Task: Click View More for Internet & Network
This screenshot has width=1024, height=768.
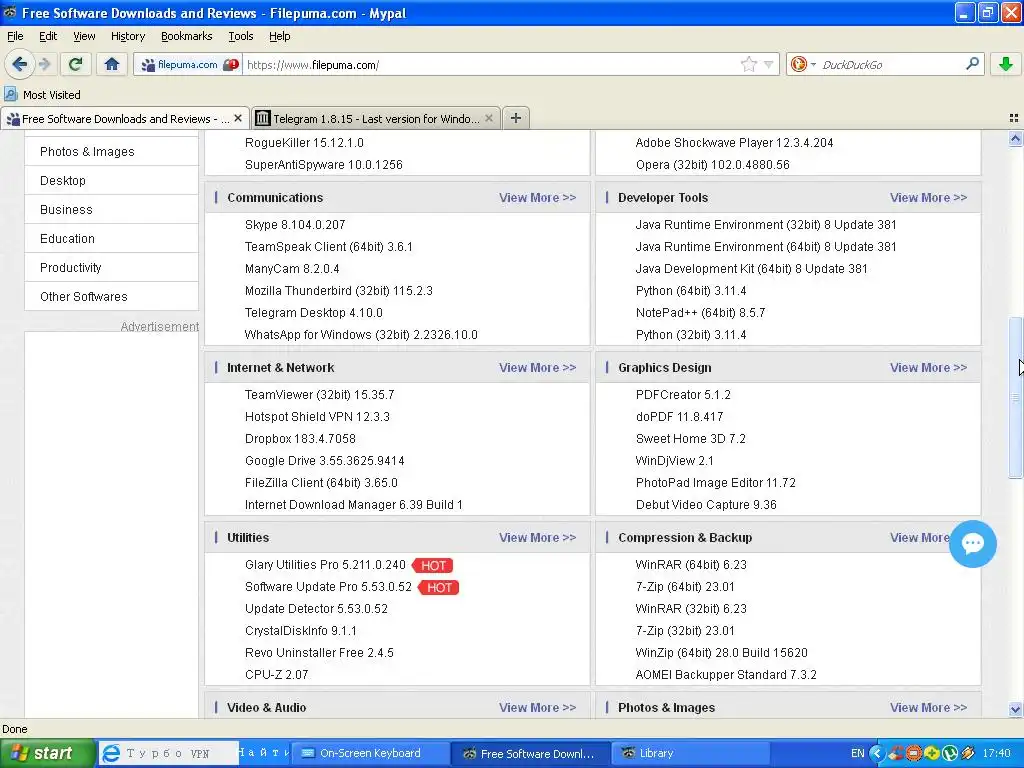Action: pyautogui.click(x=537, y=368)
